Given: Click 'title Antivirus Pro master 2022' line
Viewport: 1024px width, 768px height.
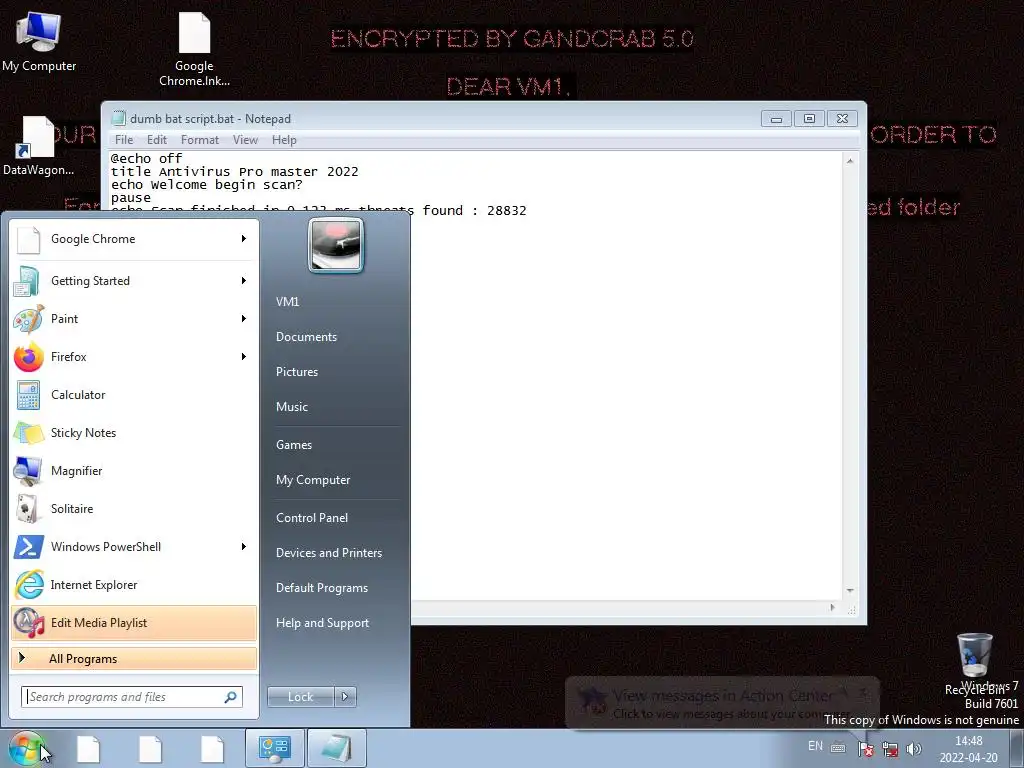Looking at the screenshot, I should 234,172.
